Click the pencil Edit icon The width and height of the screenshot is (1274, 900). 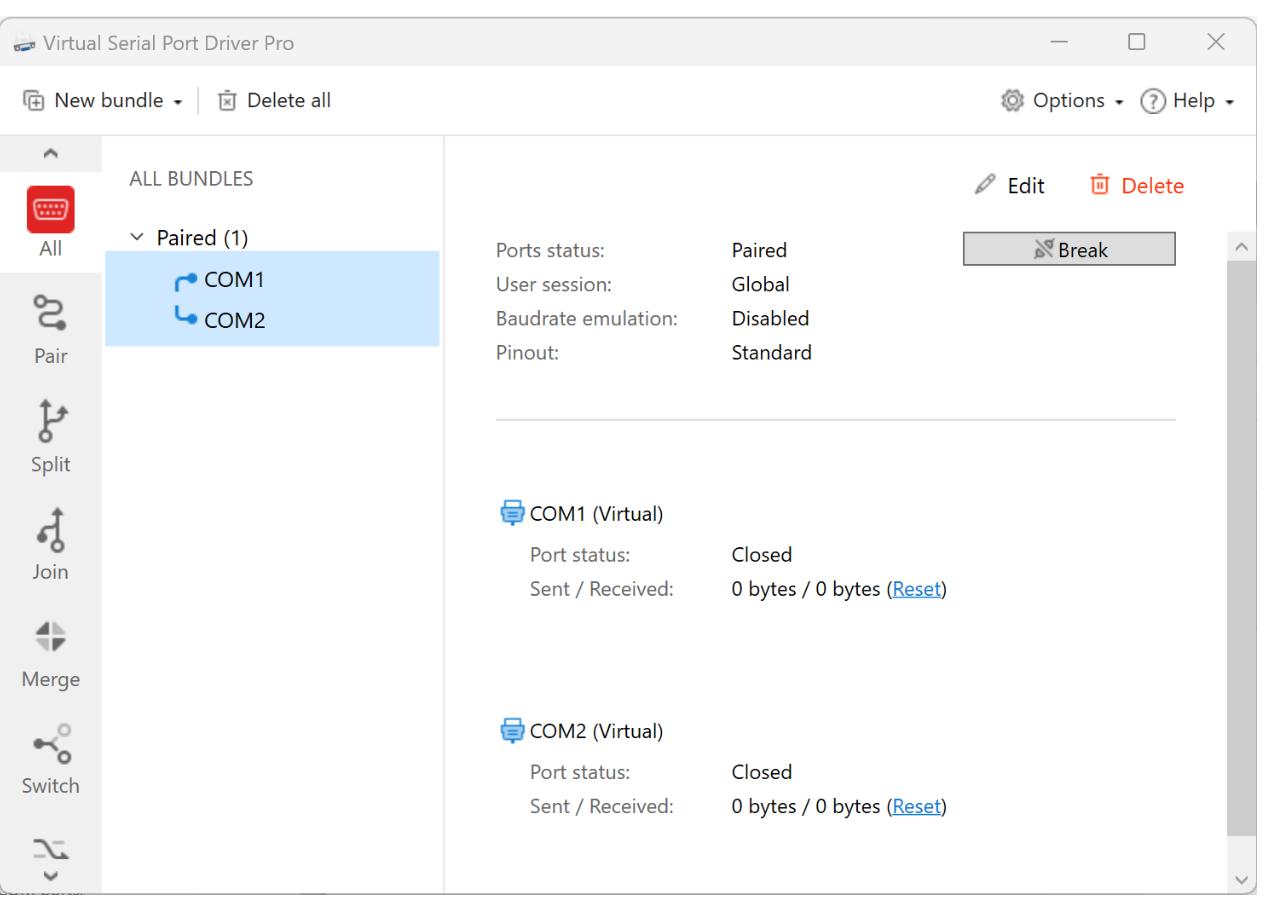tap(986, 185)
